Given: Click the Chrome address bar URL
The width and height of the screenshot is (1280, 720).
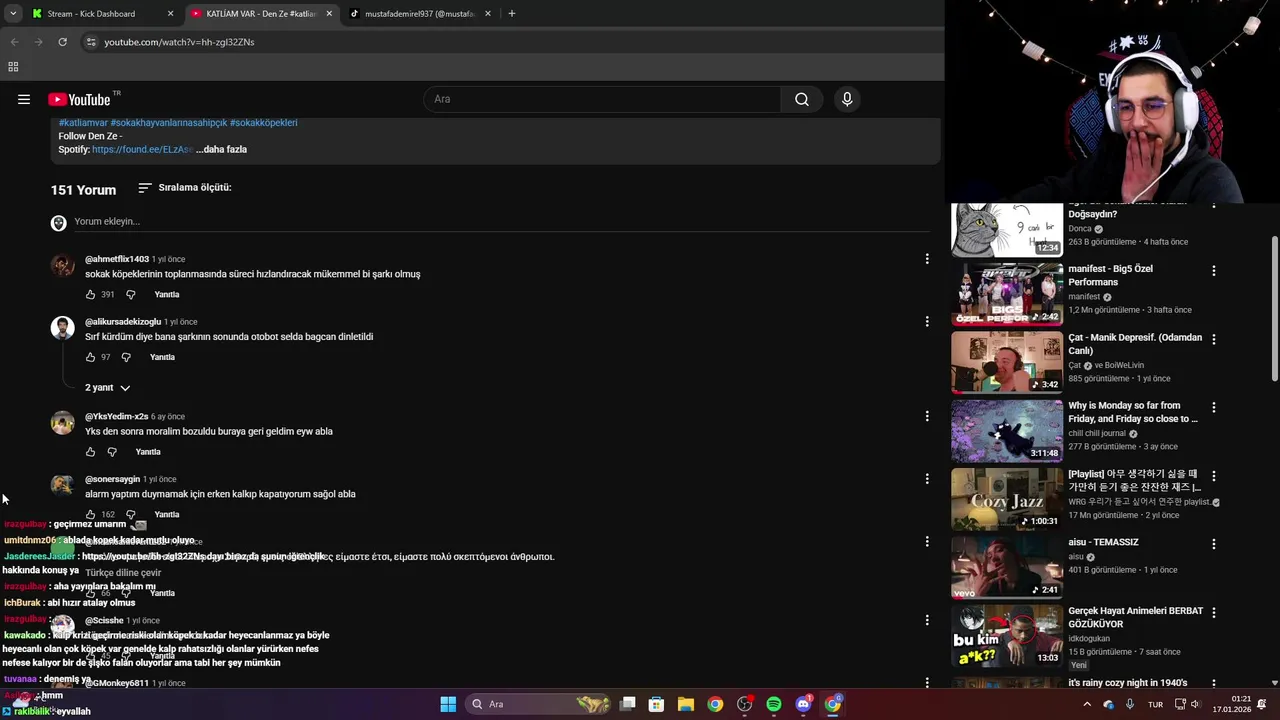Looking at the screenshot, I should click(x=179, y=42).
